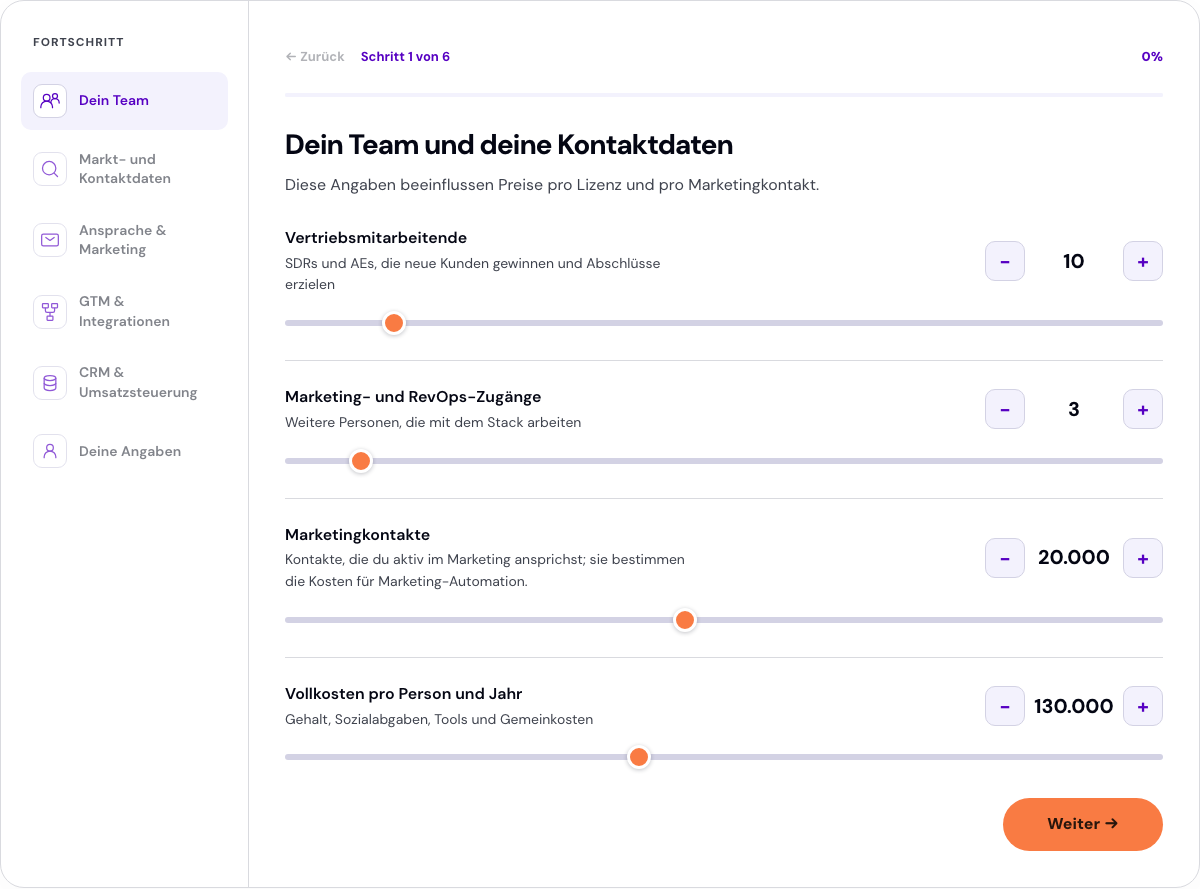The width and height of the screenshot is (1200, 889).
Task: Click the magnifier icon beside Markt- und Kontaktdaten
Action: click(50, 169)
